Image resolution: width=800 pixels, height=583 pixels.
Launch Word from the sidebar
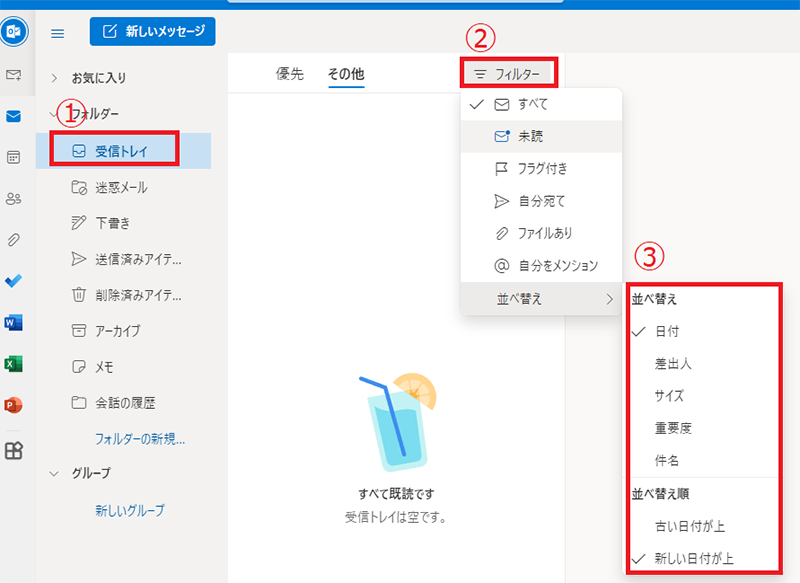tap(14, 322)
